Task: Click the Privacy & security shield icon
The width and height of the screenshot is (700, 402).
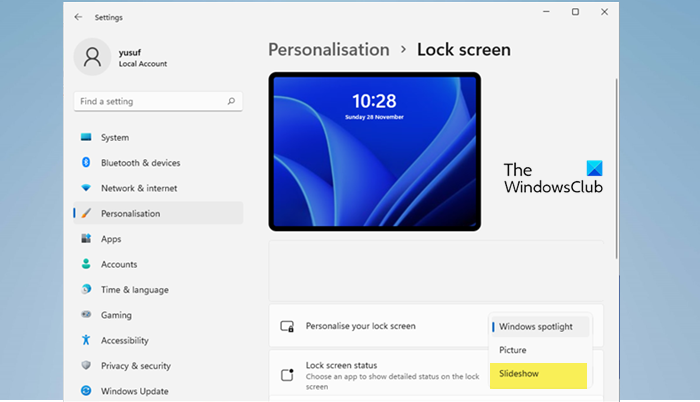Action: click(86, 365)
